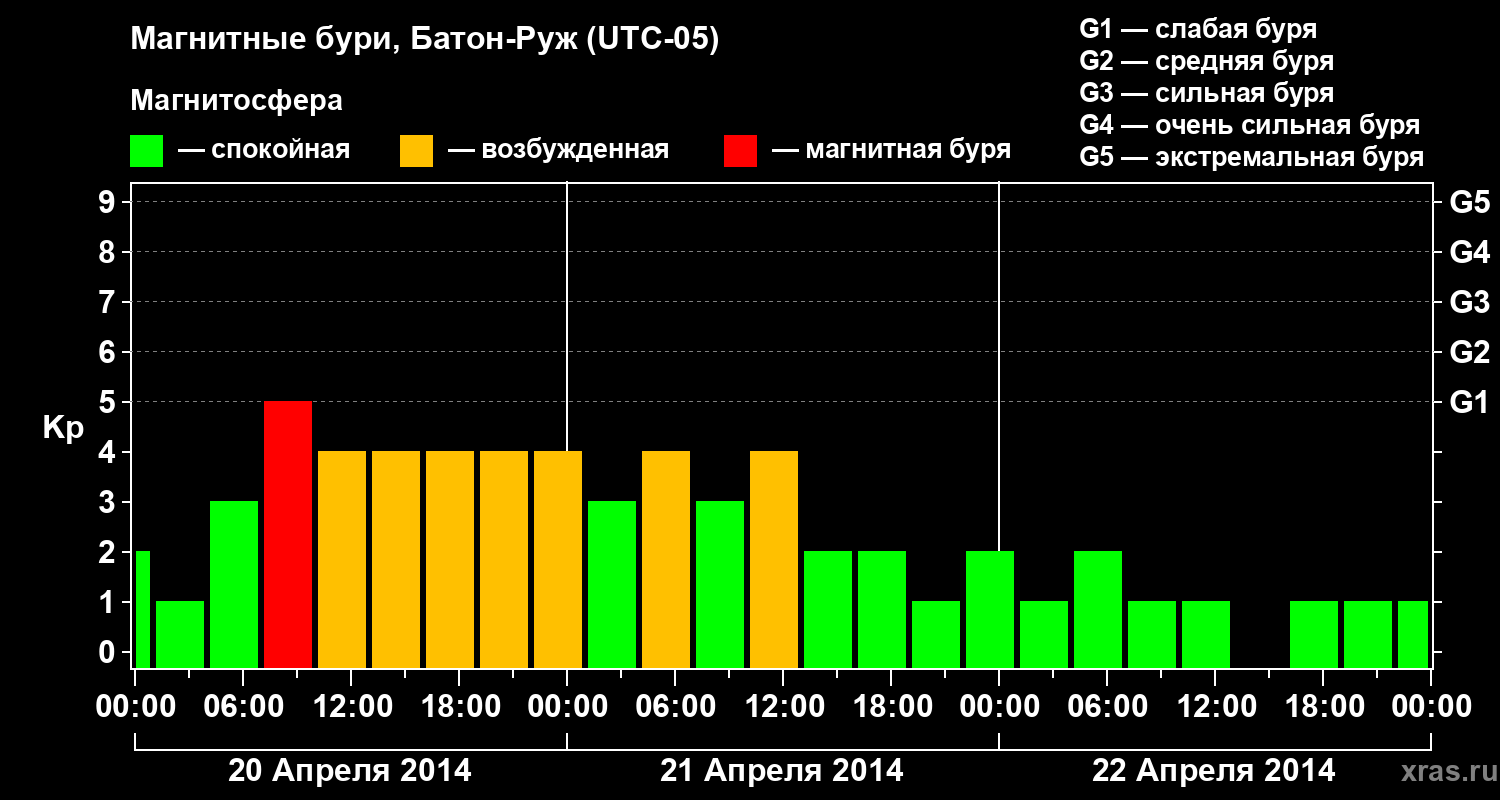1500x800 pixels.
Task: Click the 'Kp' axis title
Action: click(x=62, y=429)
